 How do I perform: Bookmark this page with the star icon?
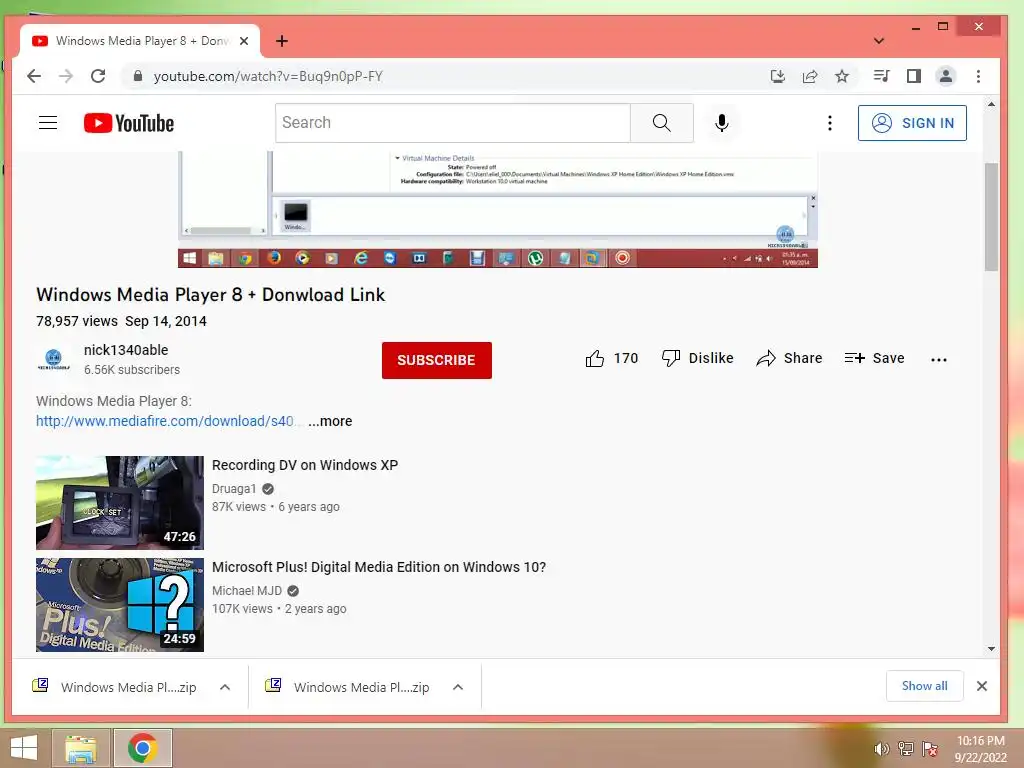[842, 76]
